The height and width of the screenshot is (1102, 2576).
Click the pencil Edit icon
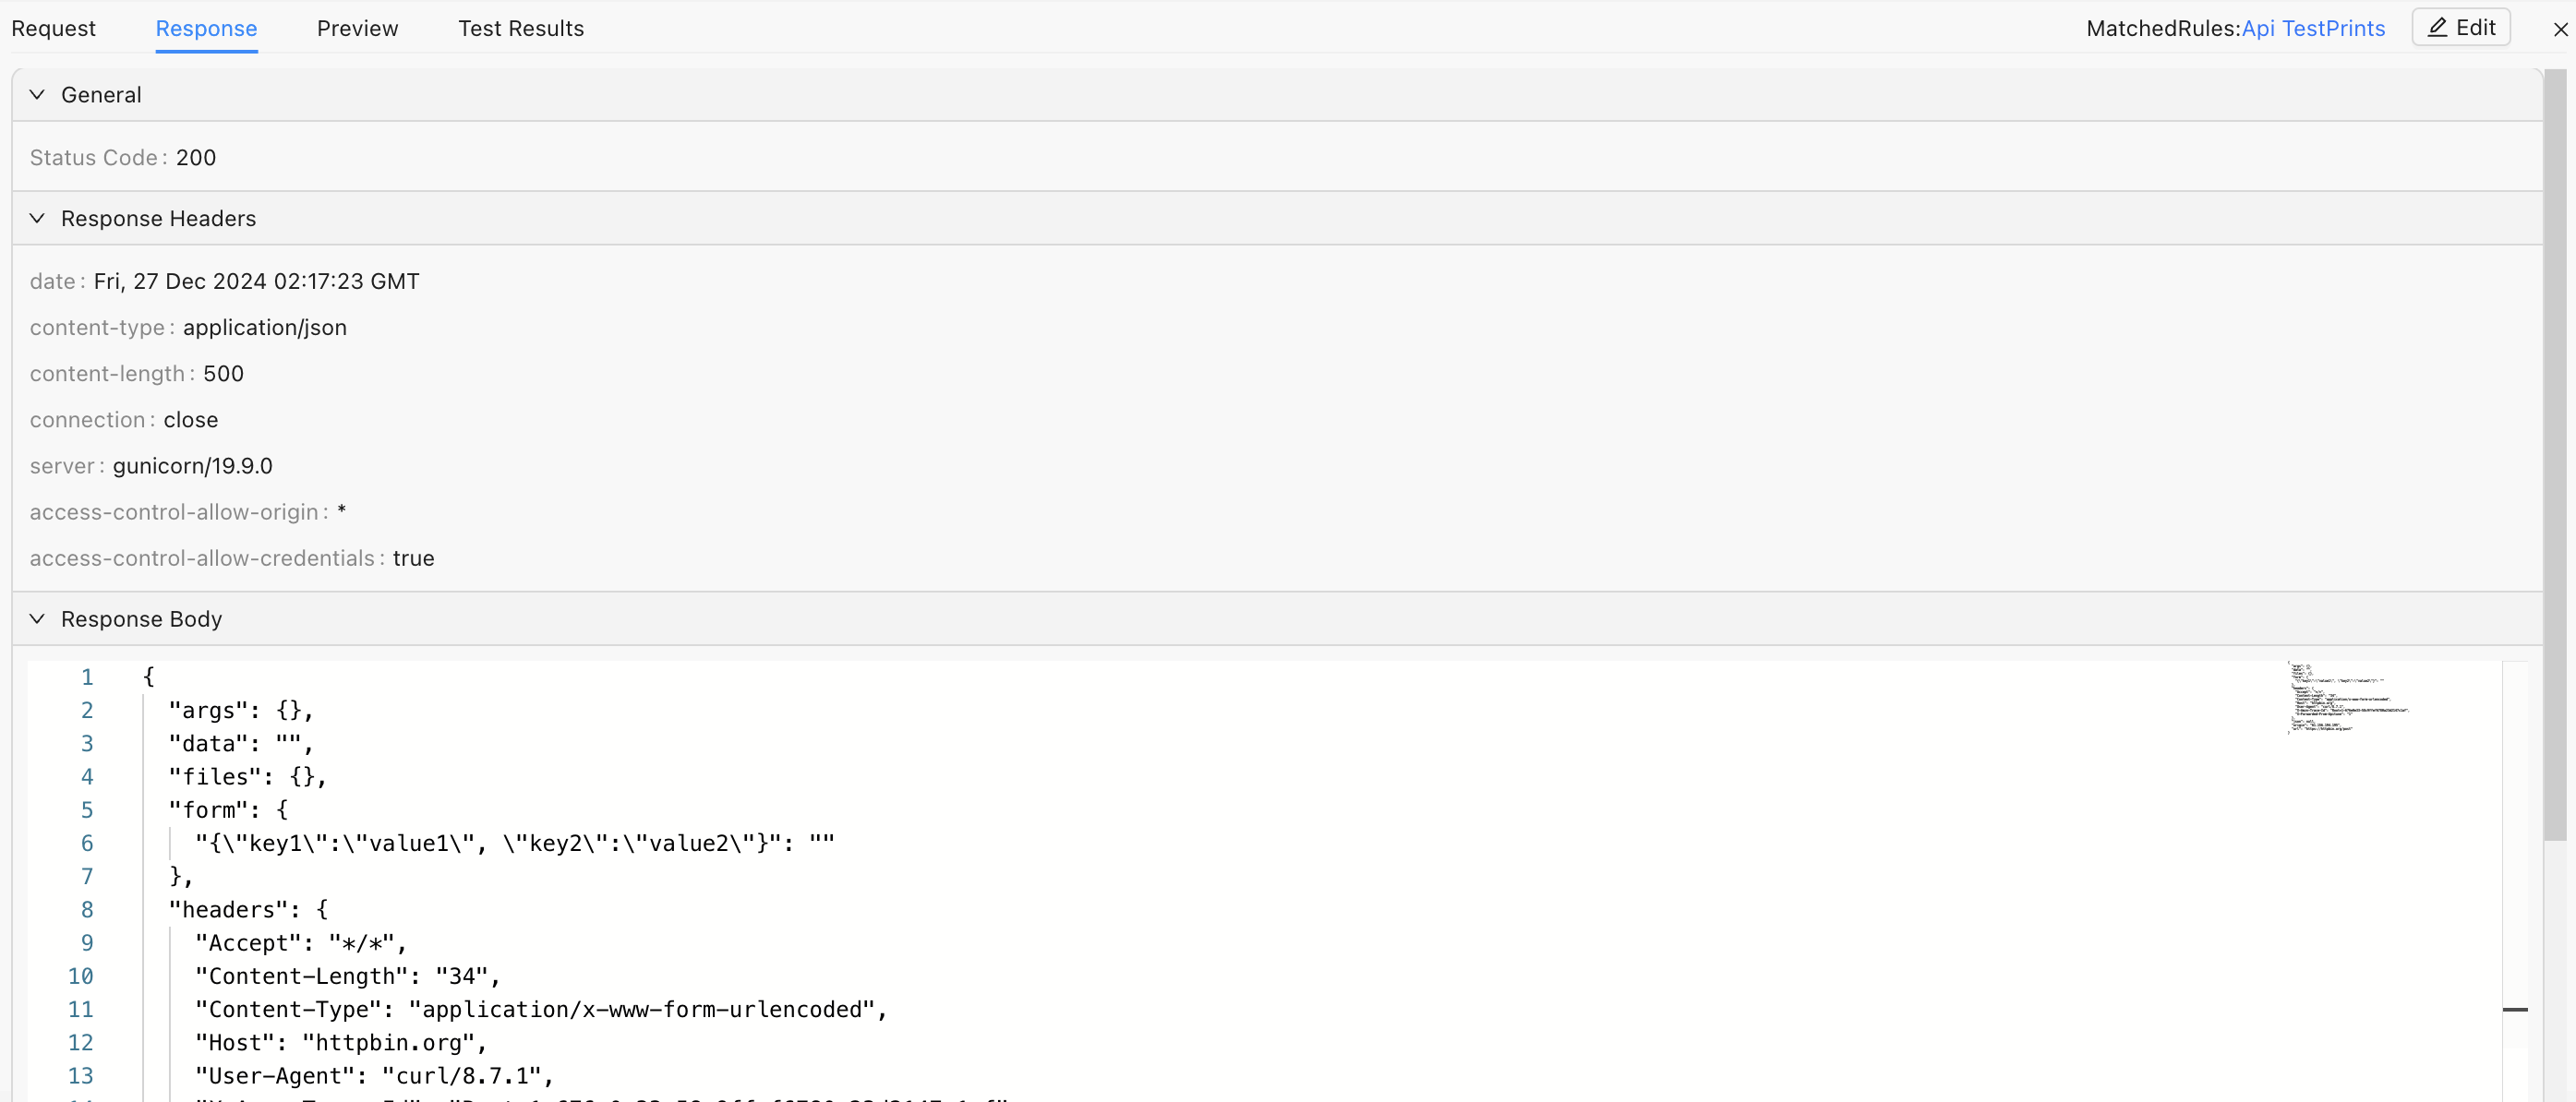[2438, 28]
